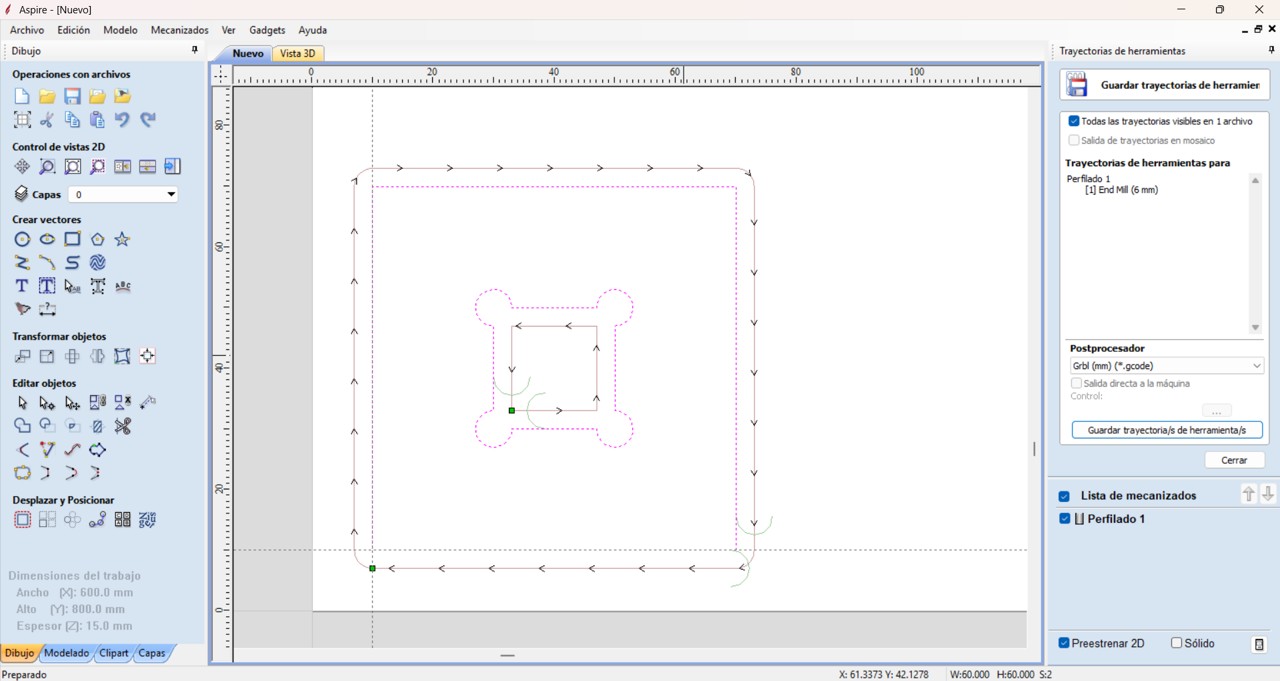Screen dimensions: 1280x681
Task: Toggle the Lista de mecanizados checkbox
Action: (x=1064, y=496)
